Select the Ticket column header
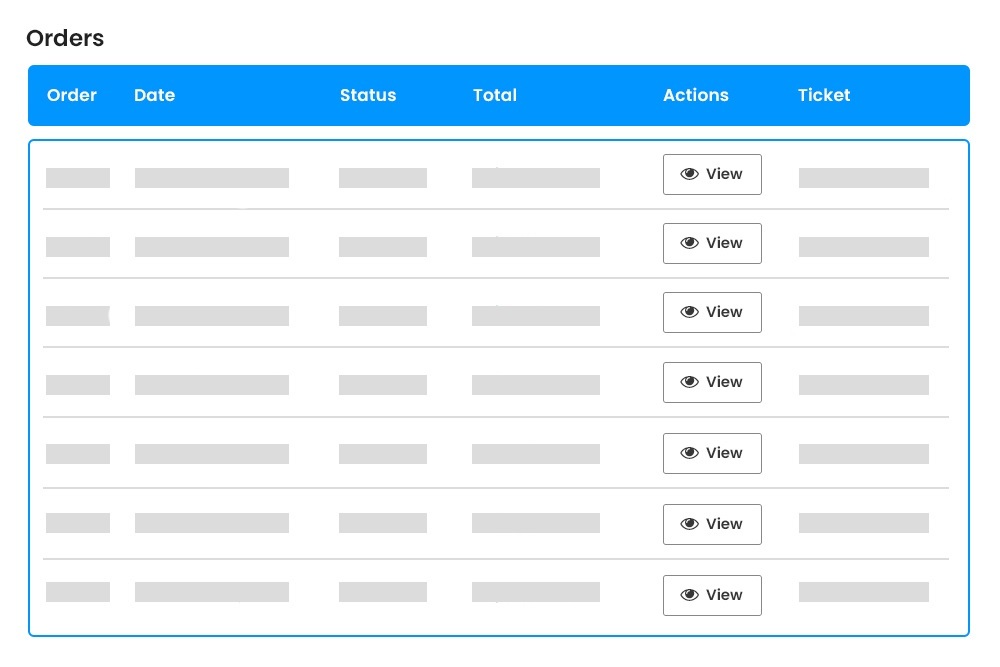The image size is (1000, 667). point(823,95)
